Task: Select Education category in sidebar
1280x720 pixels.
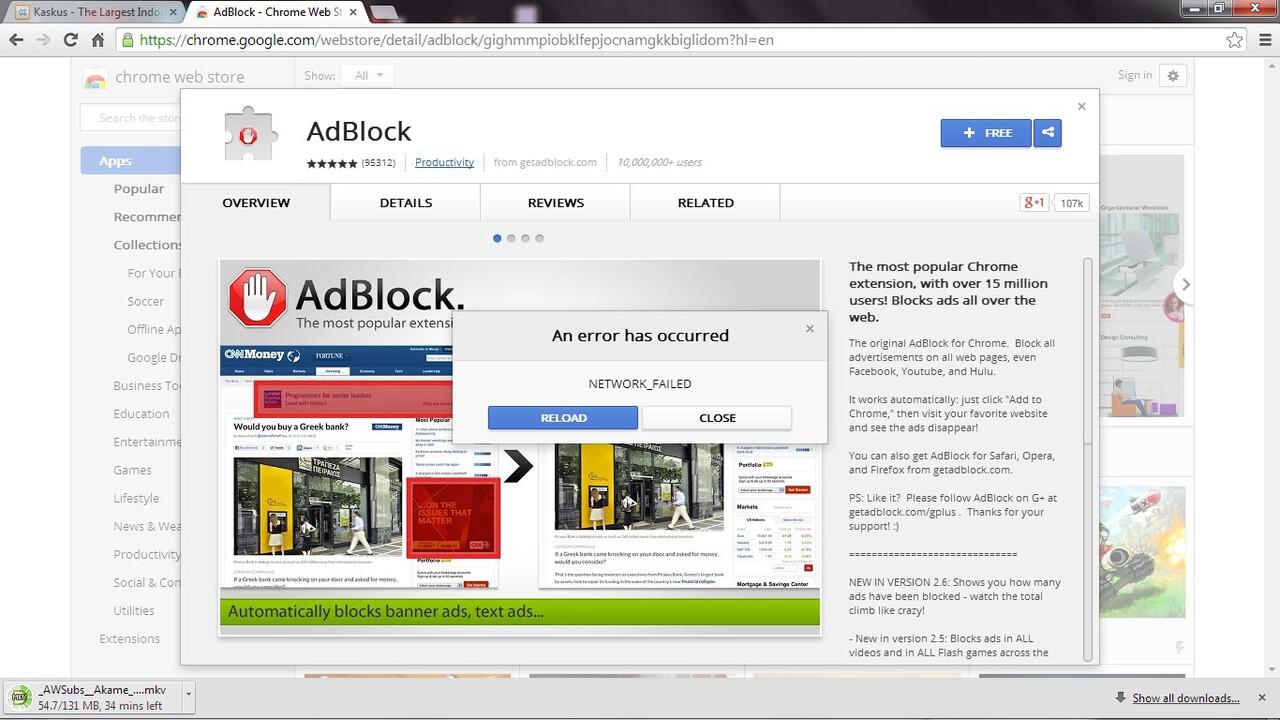Action: click(x=141, y=413)
